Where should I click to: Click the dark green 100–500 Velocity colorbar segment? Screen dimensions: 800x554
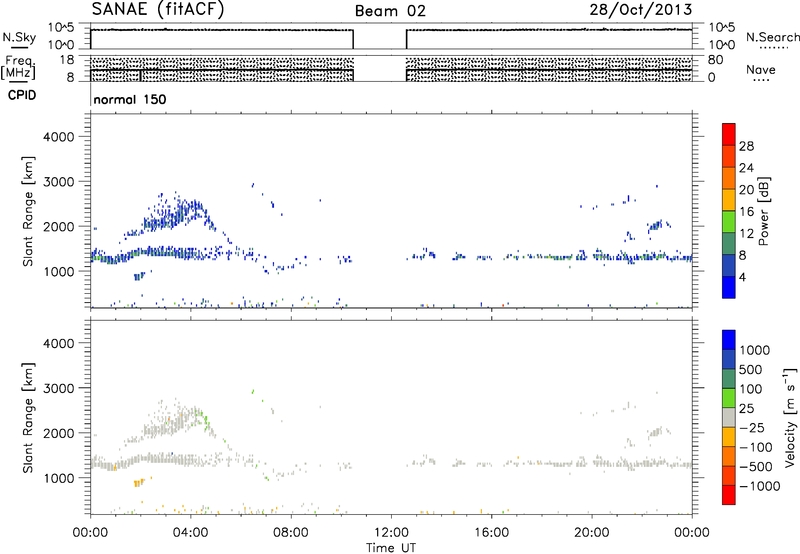(729, 379)
